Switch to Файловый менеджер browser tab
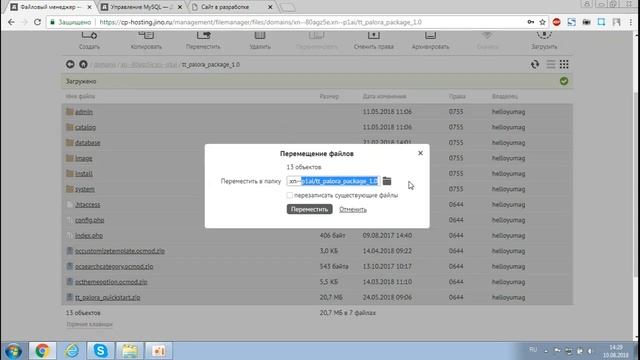The image size is (640, 360). pyautogui.click(x=51, y=7)
